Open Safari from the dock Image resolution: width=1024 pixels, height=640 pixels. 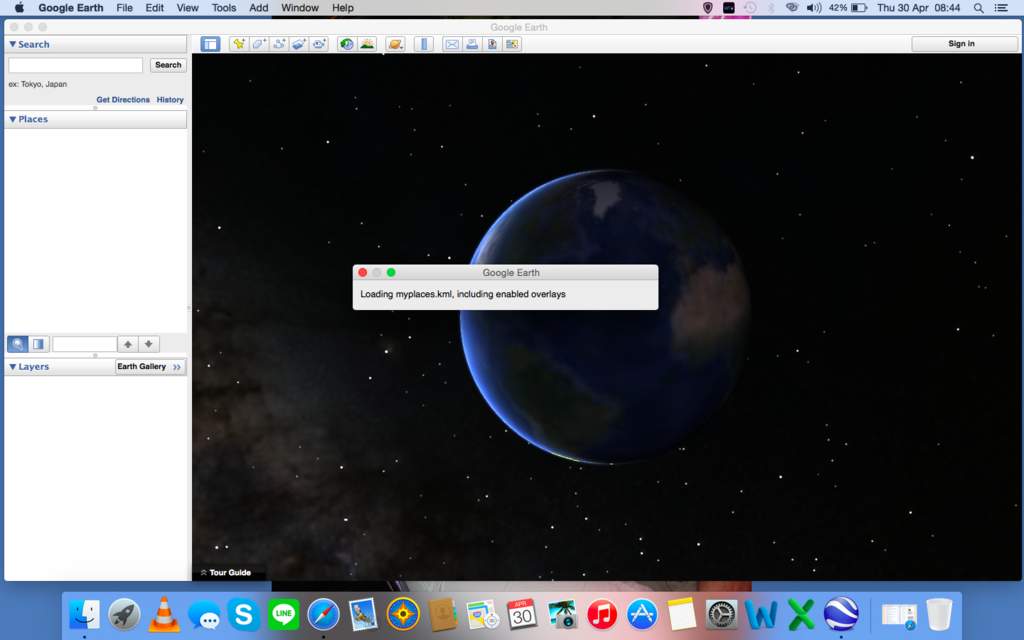pos(323,615)
